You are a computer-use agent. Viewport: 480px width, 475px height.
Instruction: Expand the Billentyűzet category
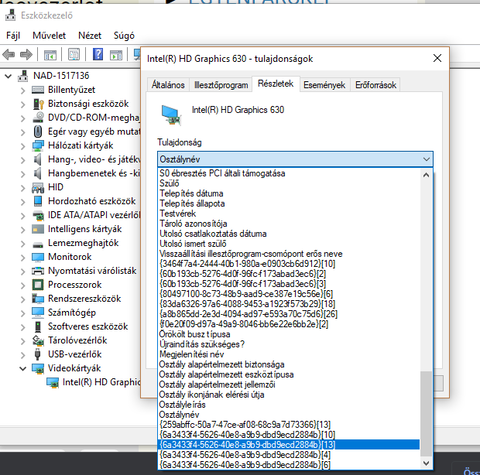[x=23, y=90]
